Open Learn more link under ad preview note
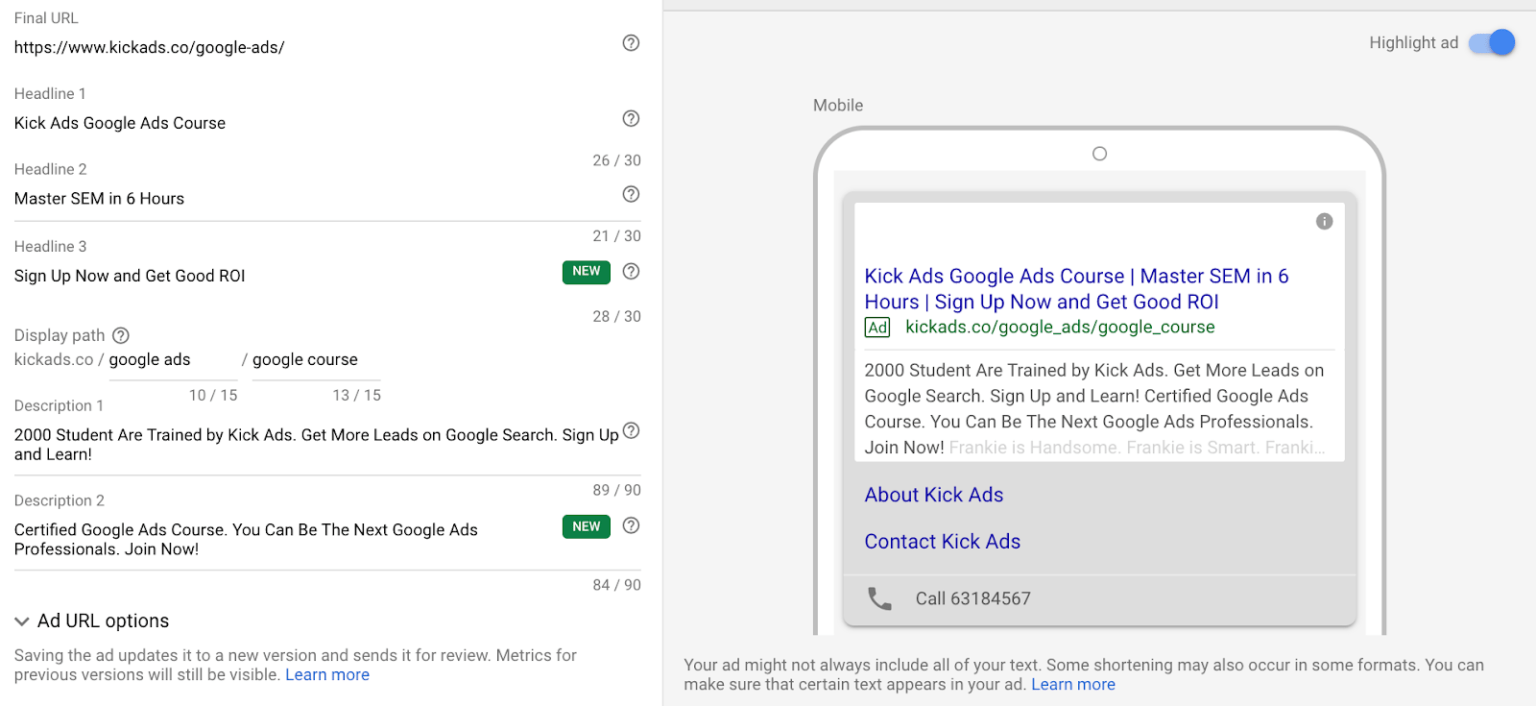 (x=1073, y=684)
